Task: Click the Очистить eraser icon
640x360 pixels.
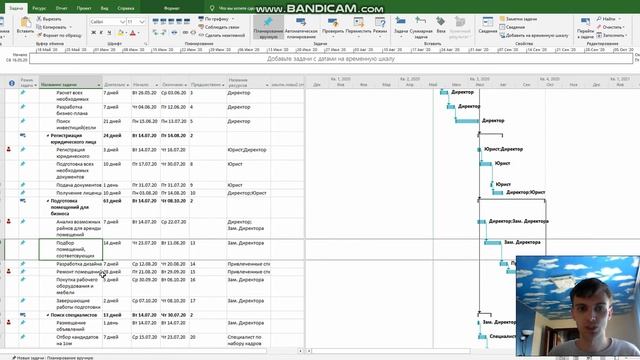Action: point(599,27)
